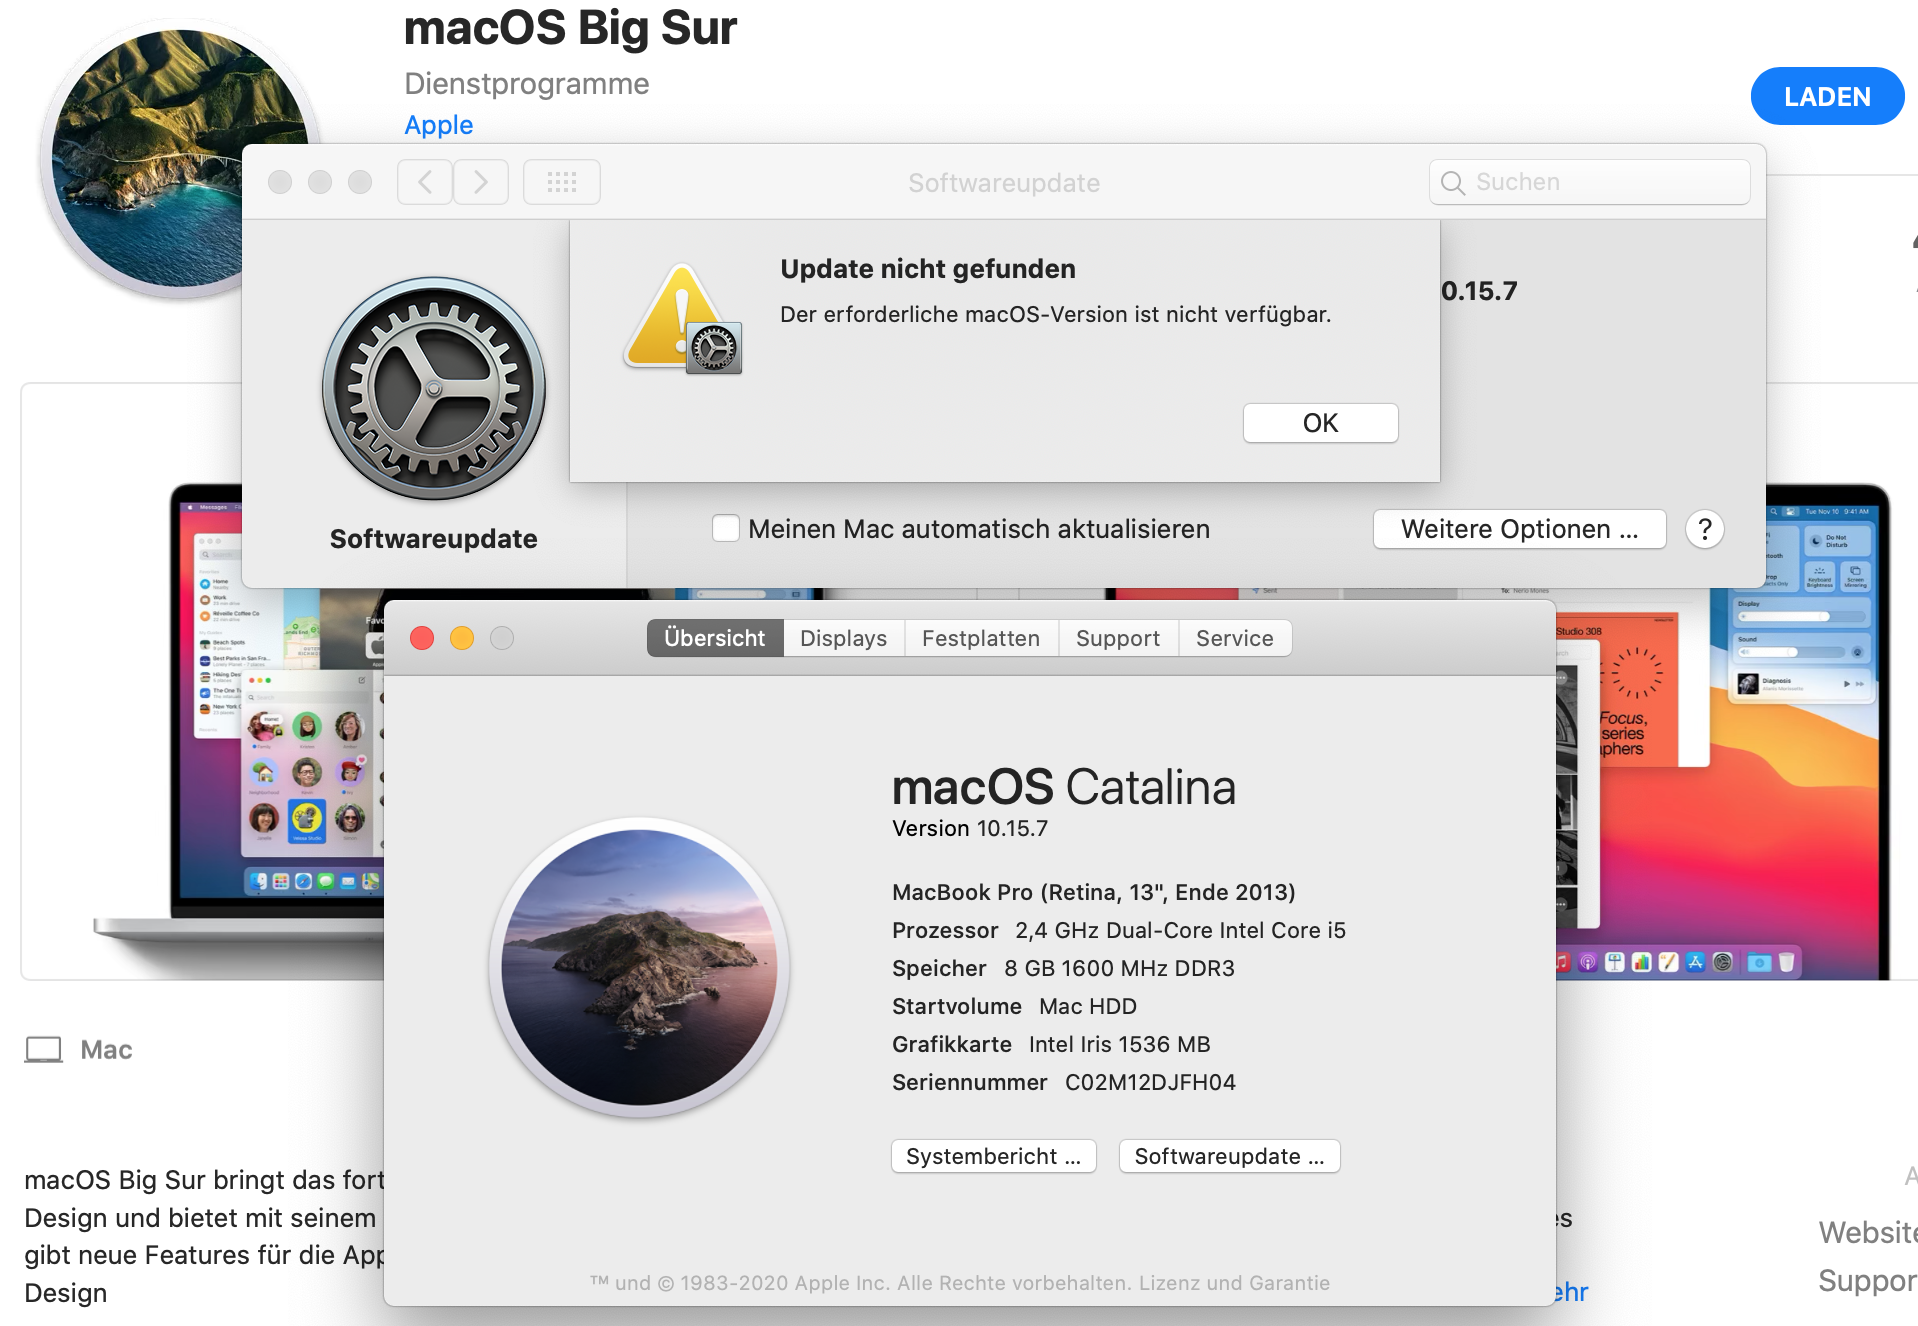The width and height of the screenshot is (1918, 1326).
Task: Open the Service tab
Action: [x=1235, y=638]
